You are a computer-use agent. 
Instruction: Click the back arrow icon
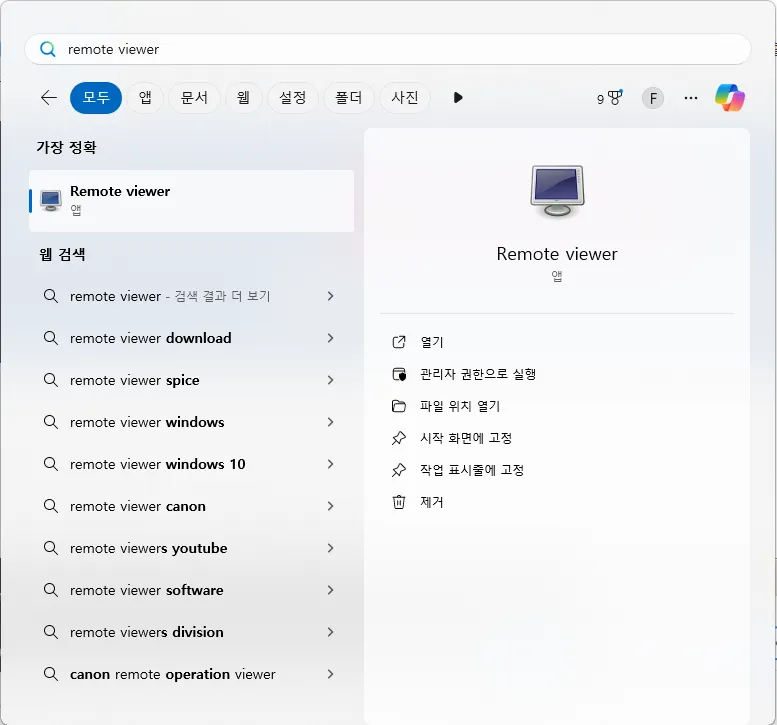click(49, 98)
